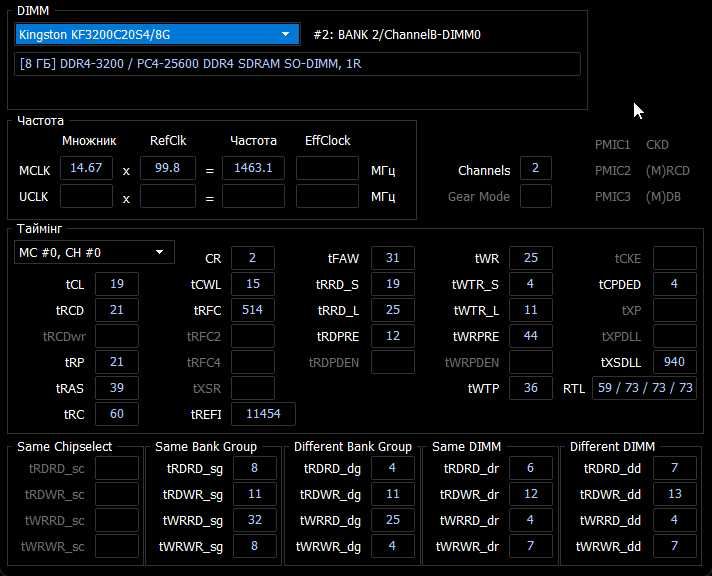Click the CR value 2
This screenshot has height=576, width=712.
[253, 258]
